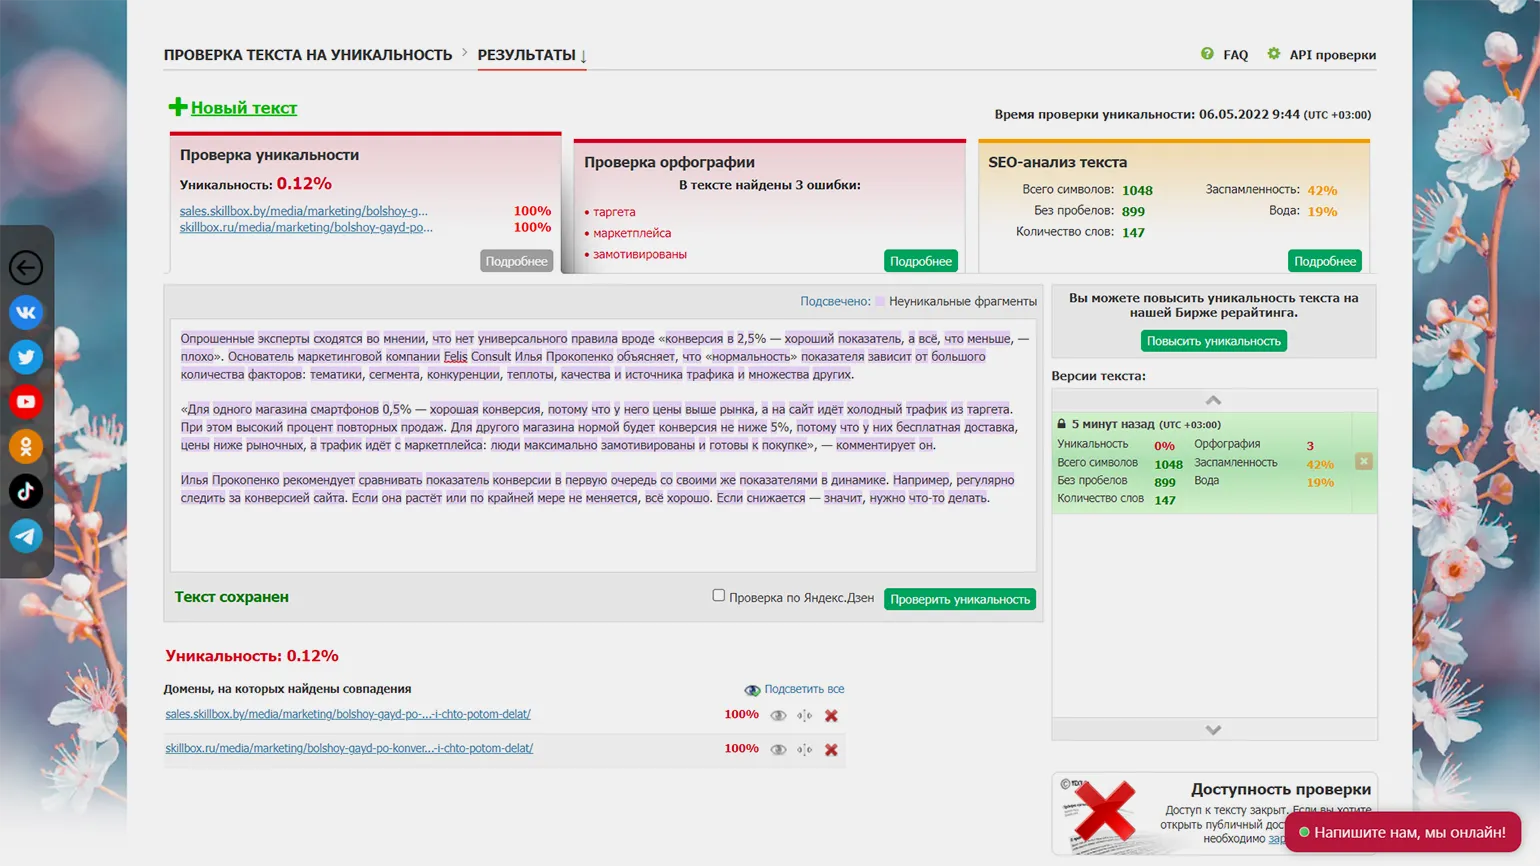The height and width of the screenshot is (866, 1540).
Task: Expand uniqueness details via Подробнее button
Action: (516, 261)
